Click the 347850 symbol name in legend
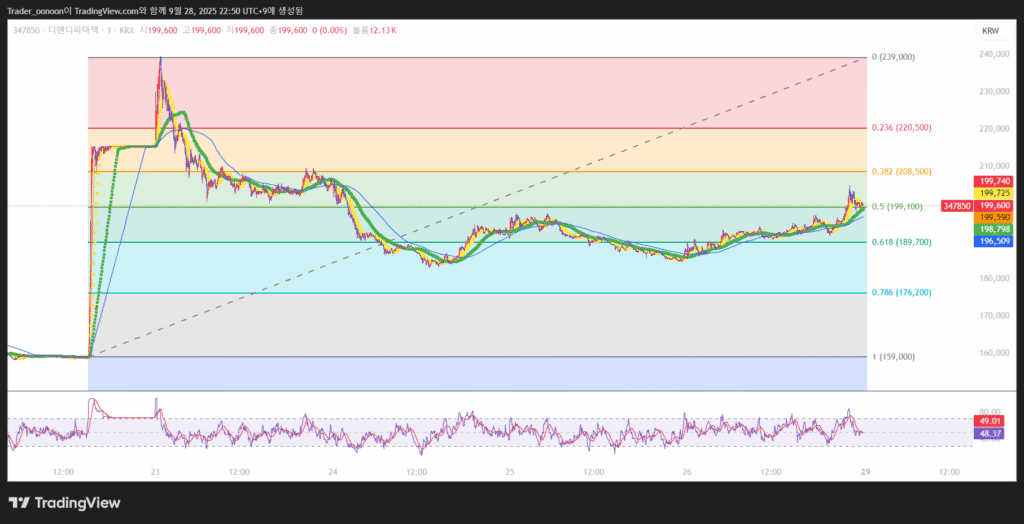Image resolution: width=1024 pixels, height=524 pixels. pyautogui.click(x=26, y=30)
